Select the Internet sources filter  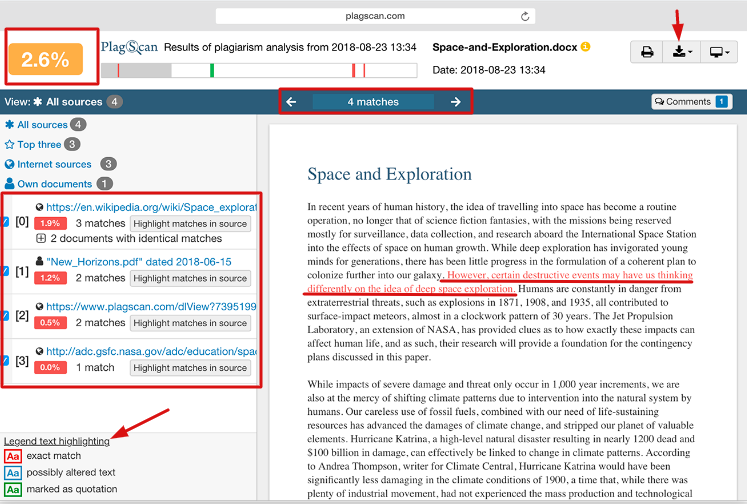(x=54, y=164)
